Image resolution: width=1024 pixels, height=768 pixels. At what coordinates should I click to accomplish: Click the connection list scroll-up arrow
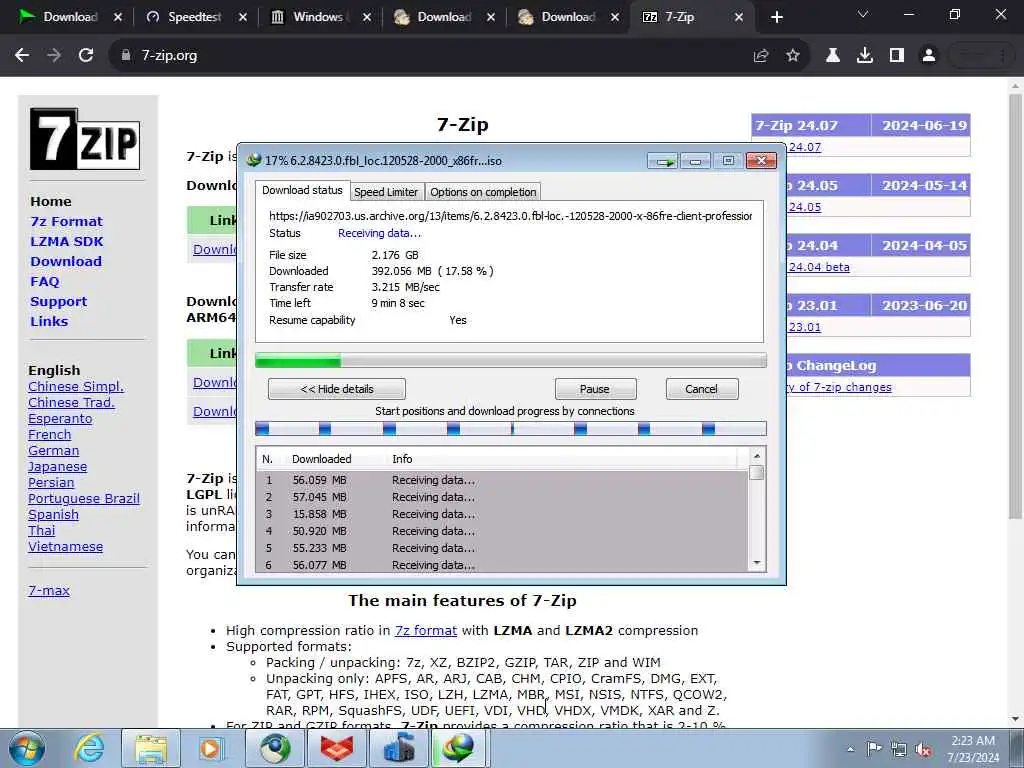tap(757, 456)
